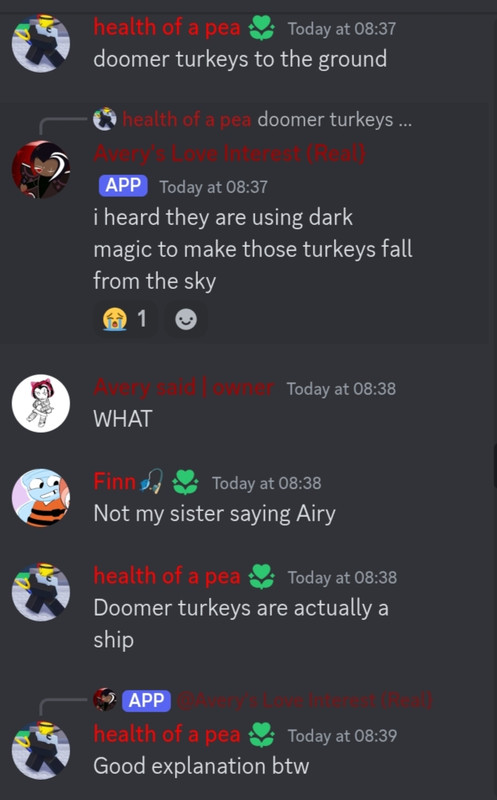Open Avery said owner's avatar

click(x=41, y=404)
